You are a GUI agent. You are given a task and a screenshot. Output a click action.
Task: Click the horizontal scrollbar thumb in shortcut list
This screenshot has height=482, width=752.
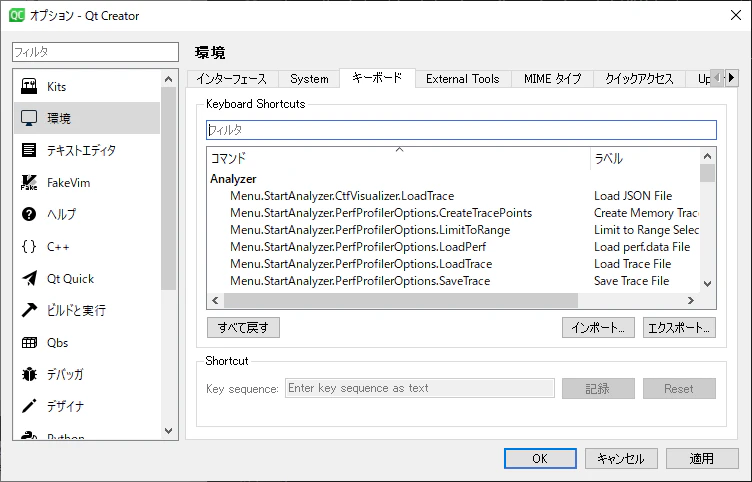click(401, 300)
